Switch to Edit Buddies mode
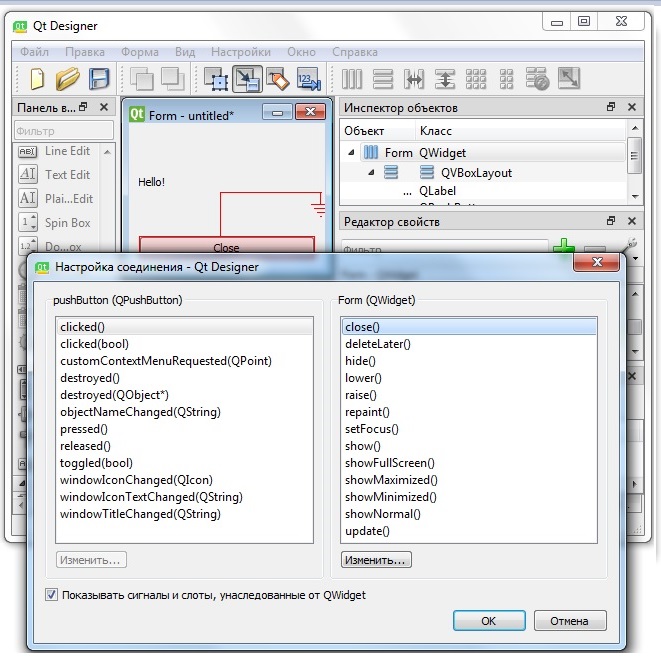The height and width of the screenshot is (656, 661). click(278, 79)
